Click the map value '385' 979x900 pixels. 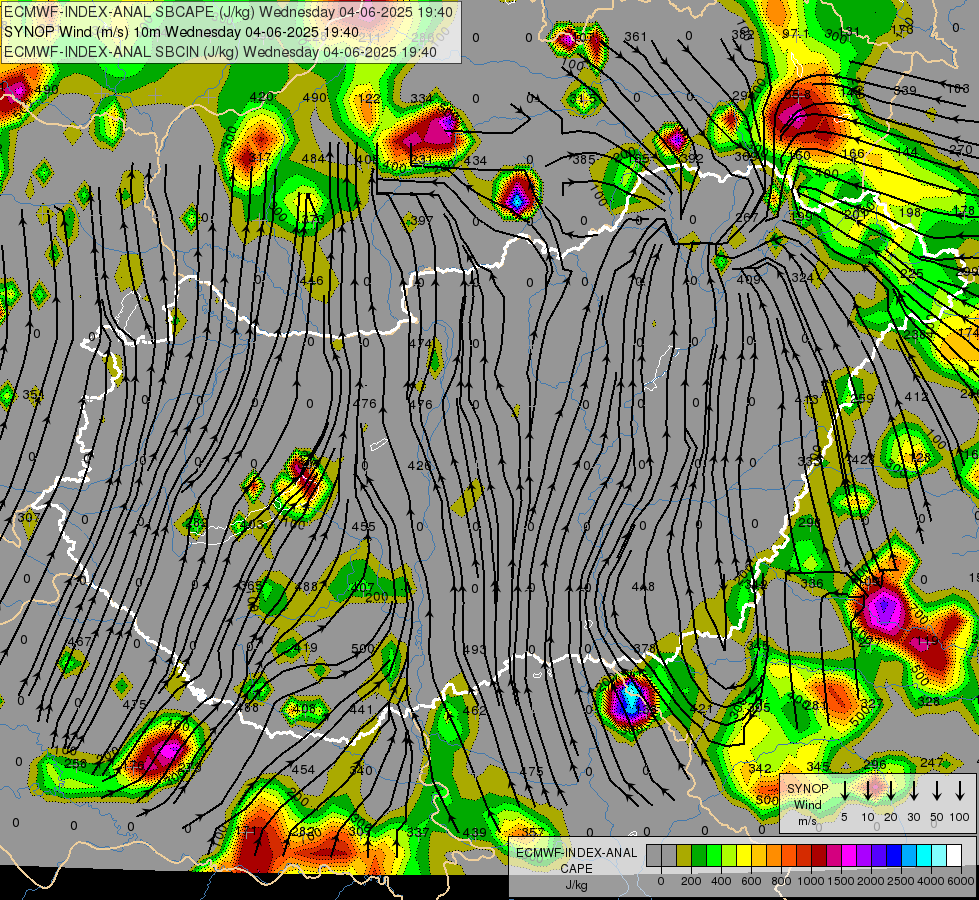click(x=584, y=159)
